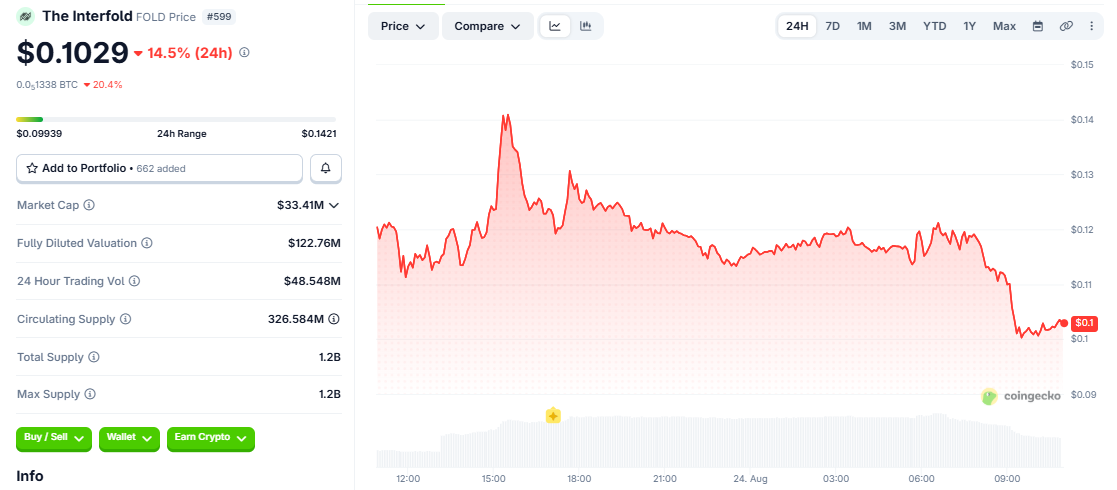This screenshot has width=1117, height=490.
Task: Open the chart more options menu
Action: 1091,26
